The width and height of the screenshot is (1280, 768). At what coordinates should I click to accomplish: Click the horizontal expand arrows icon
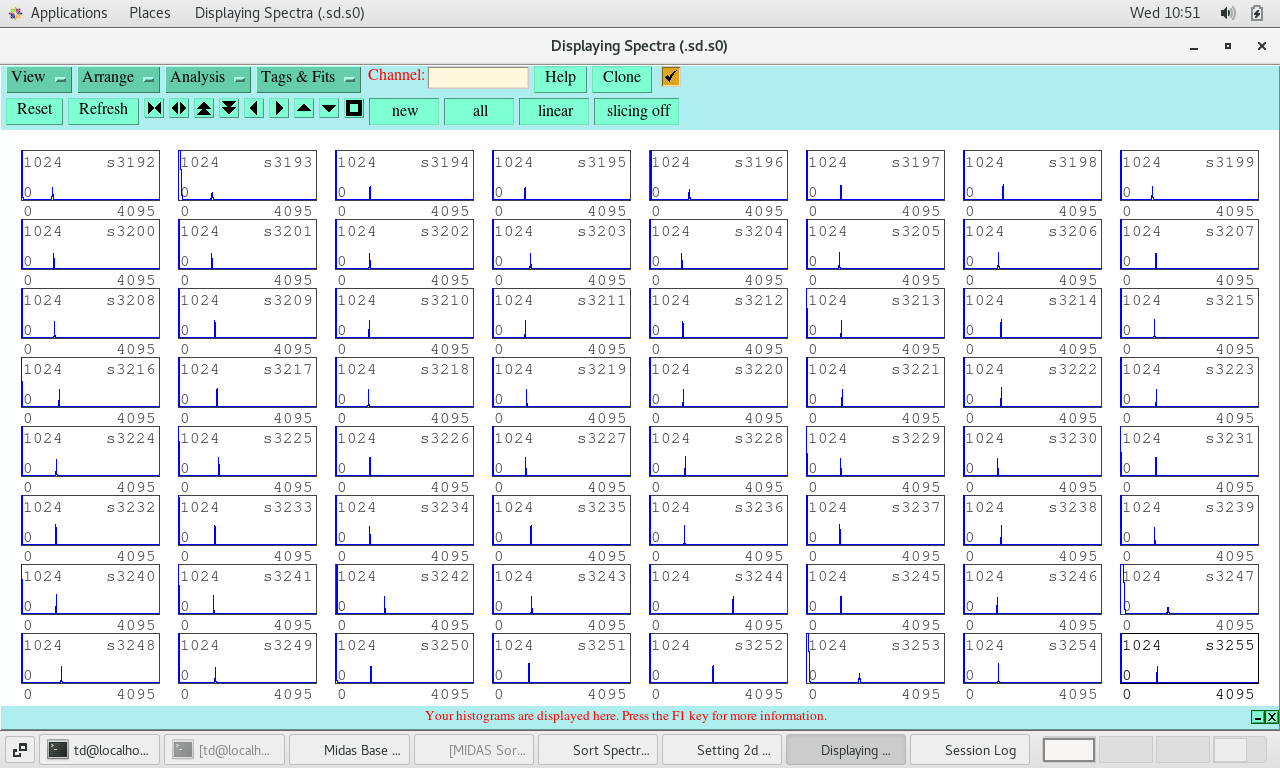[x=179, y=109]
